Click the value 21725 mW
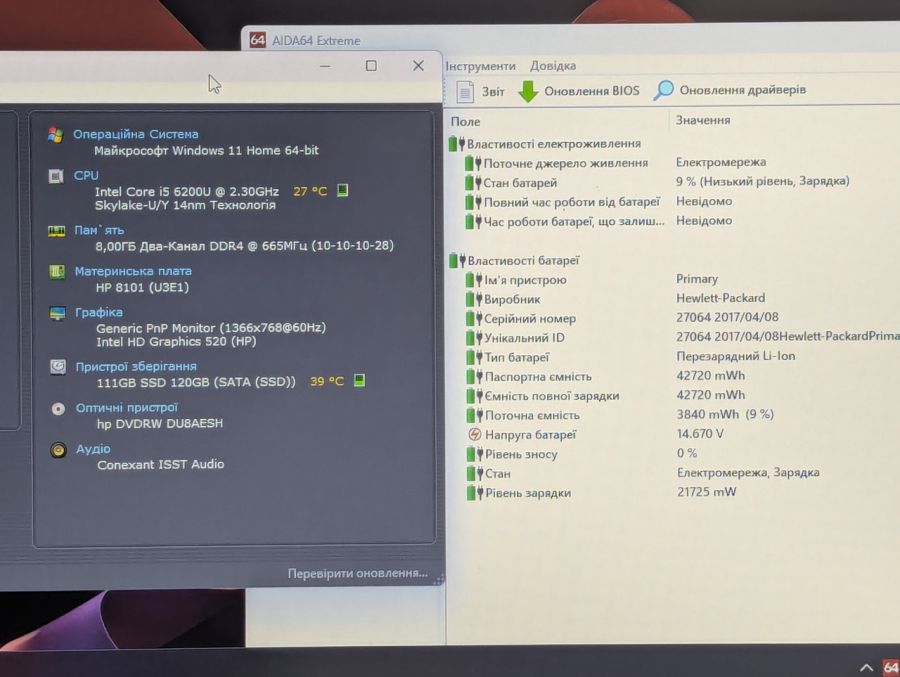 click(706, 492)
